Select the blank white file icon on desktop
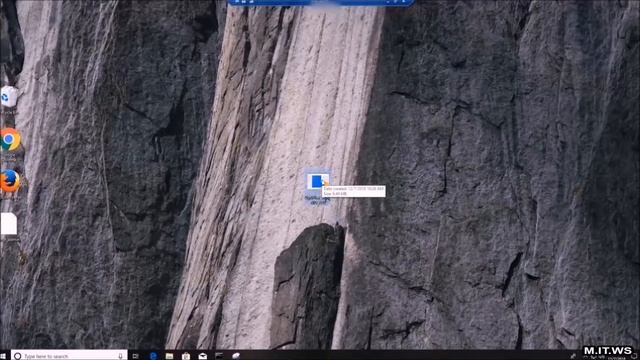The image size is (640, 360). 9,223
